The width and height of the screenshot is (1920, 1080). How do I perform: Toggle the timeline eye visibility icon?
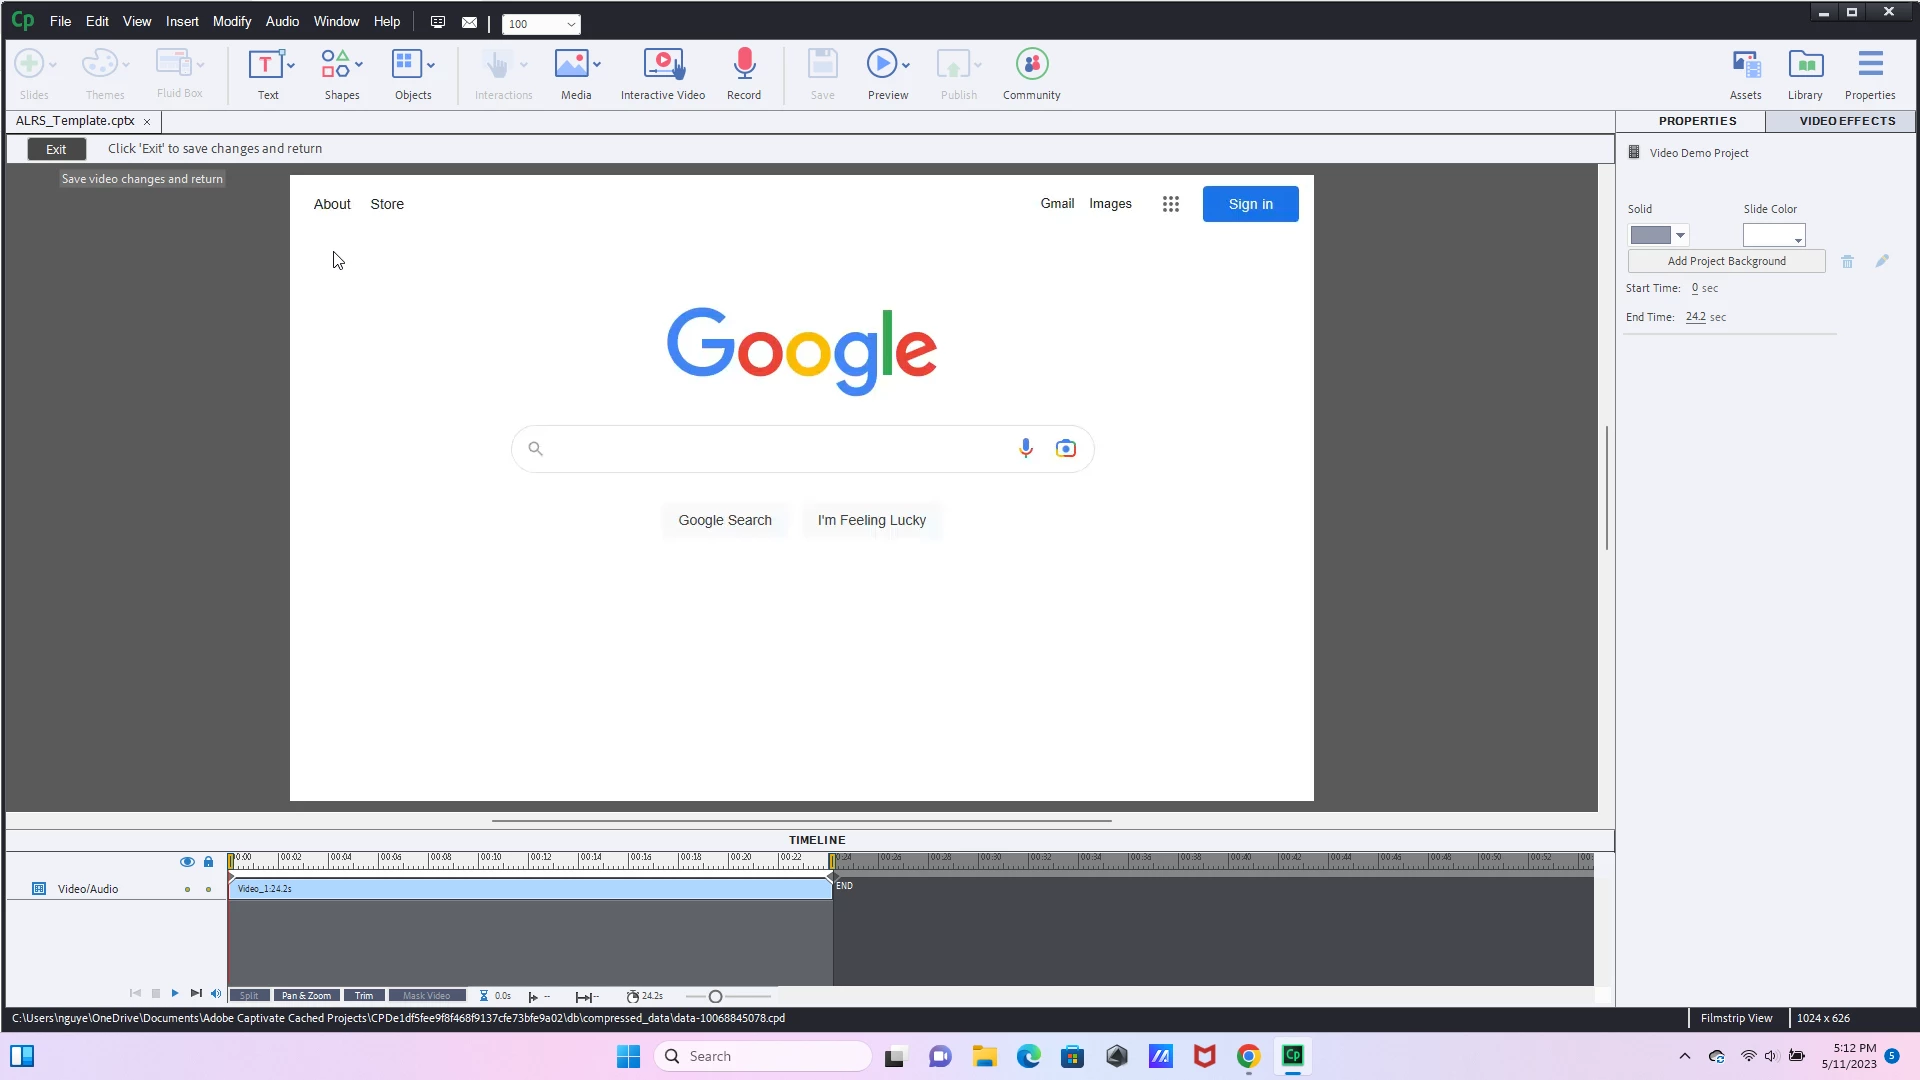(187, 862)
